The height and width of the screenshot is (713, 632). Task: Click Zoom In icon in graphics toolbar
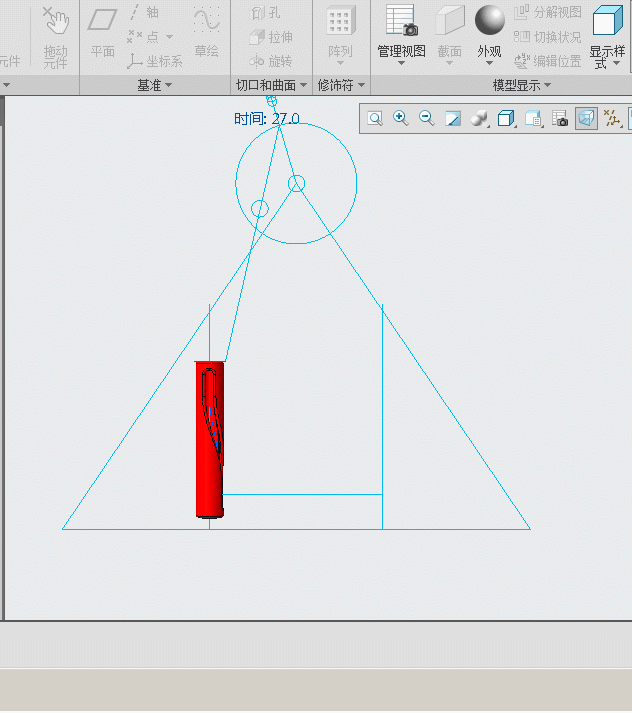(x=401, y=119)
